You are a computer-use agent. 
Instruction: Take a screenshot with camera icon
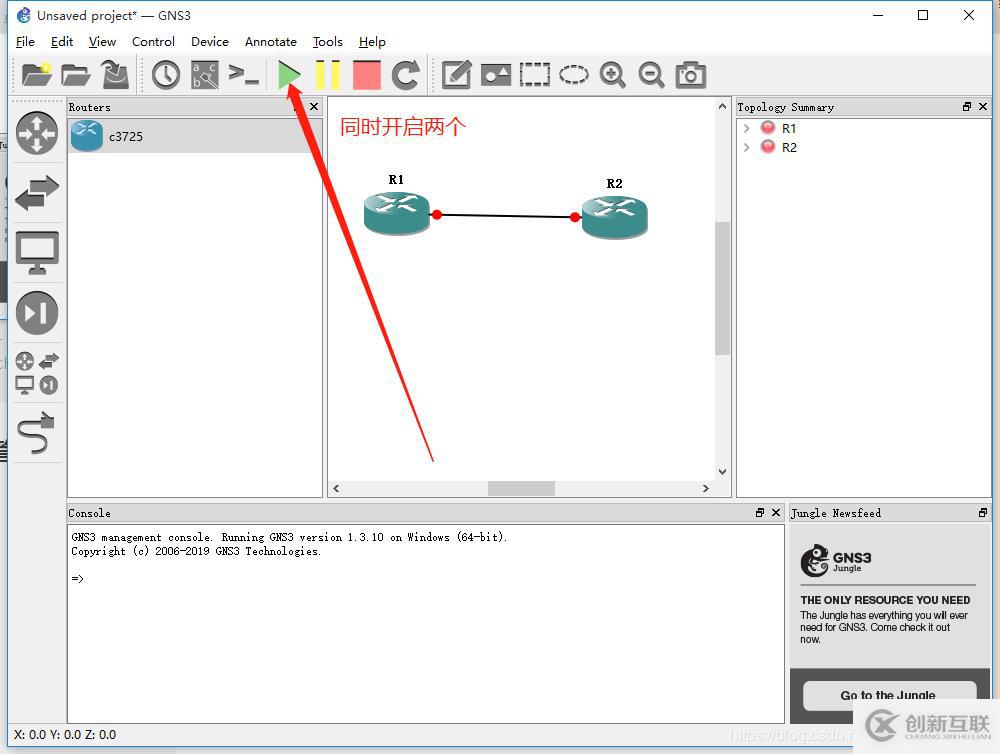(x=691, y=75)
